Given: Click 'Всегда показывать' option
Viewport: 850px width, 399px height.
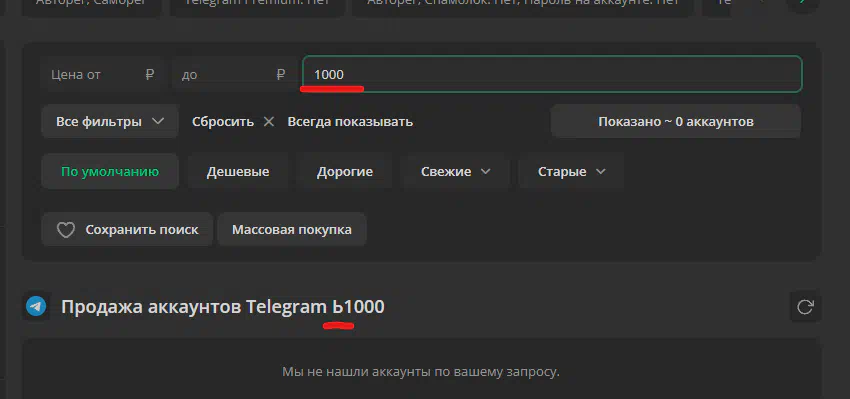Looking at the screenshot, I should 350,121.
